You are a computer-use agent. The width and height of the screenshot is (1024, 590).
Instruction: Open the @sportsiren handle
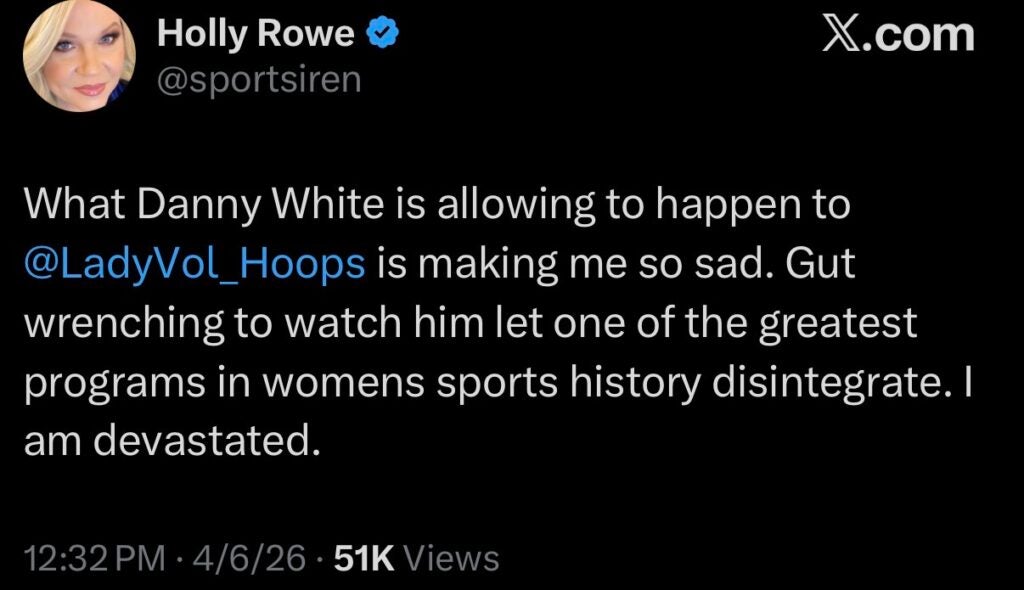pos(259,78)
